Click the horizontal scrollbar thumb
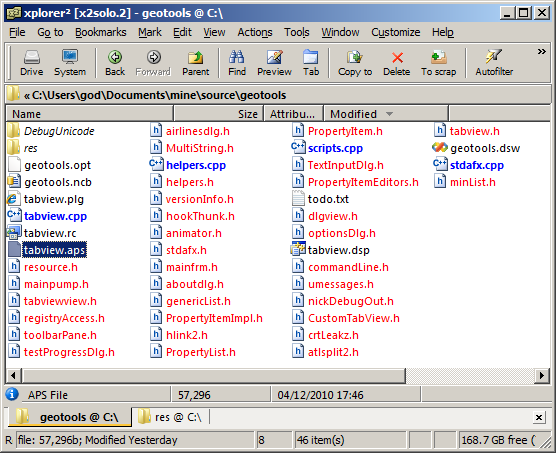This screenshot has height=453, width=556. tap(213, 375)
